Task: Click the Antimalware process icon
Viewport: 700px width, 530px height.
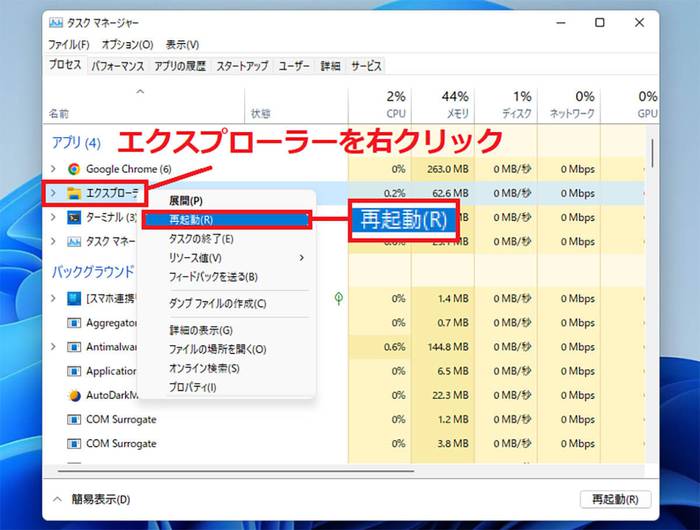Action: click(74, 347)
